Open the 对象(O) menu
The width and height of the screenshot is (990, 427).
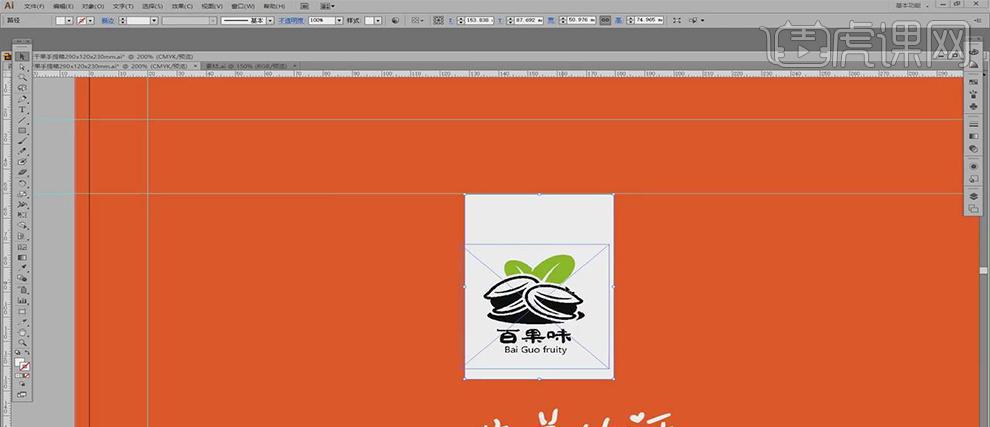[x=93, y=6]
